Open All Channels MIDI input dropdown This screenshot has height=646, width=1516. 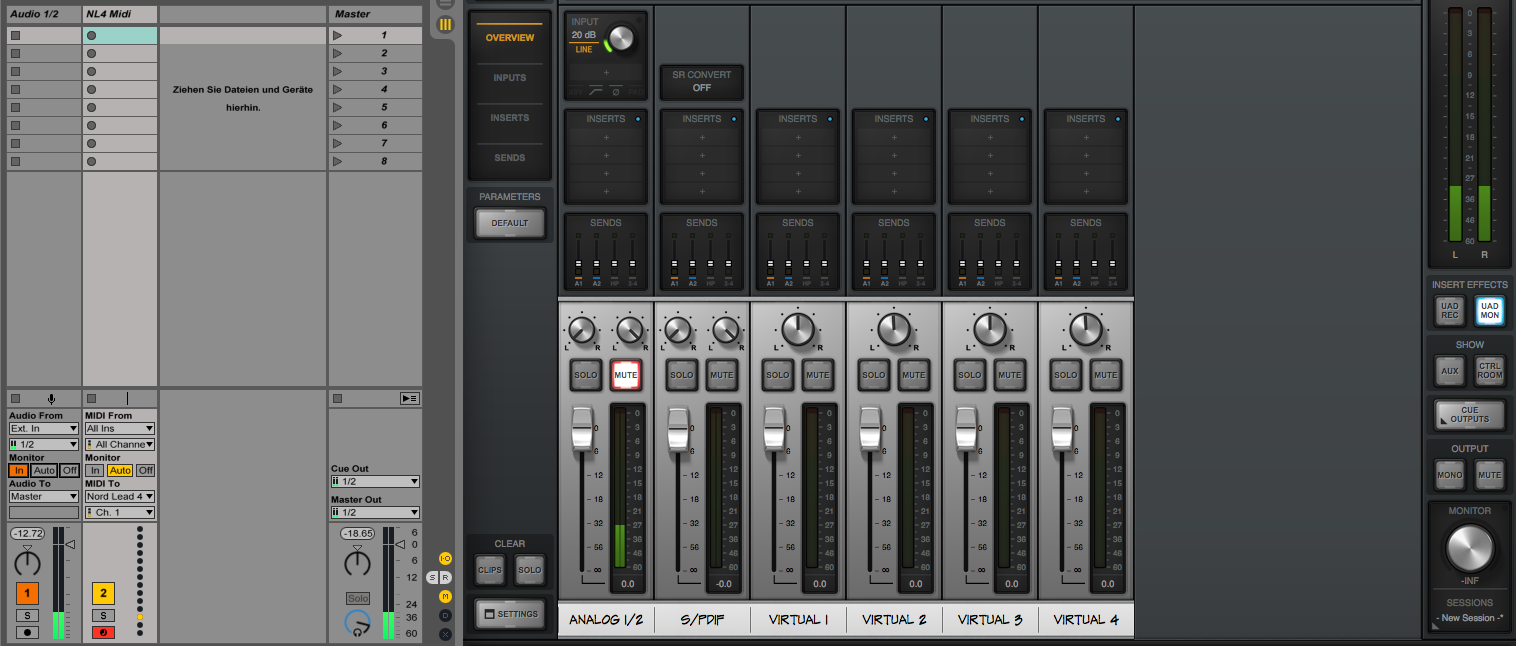[119, 444]
